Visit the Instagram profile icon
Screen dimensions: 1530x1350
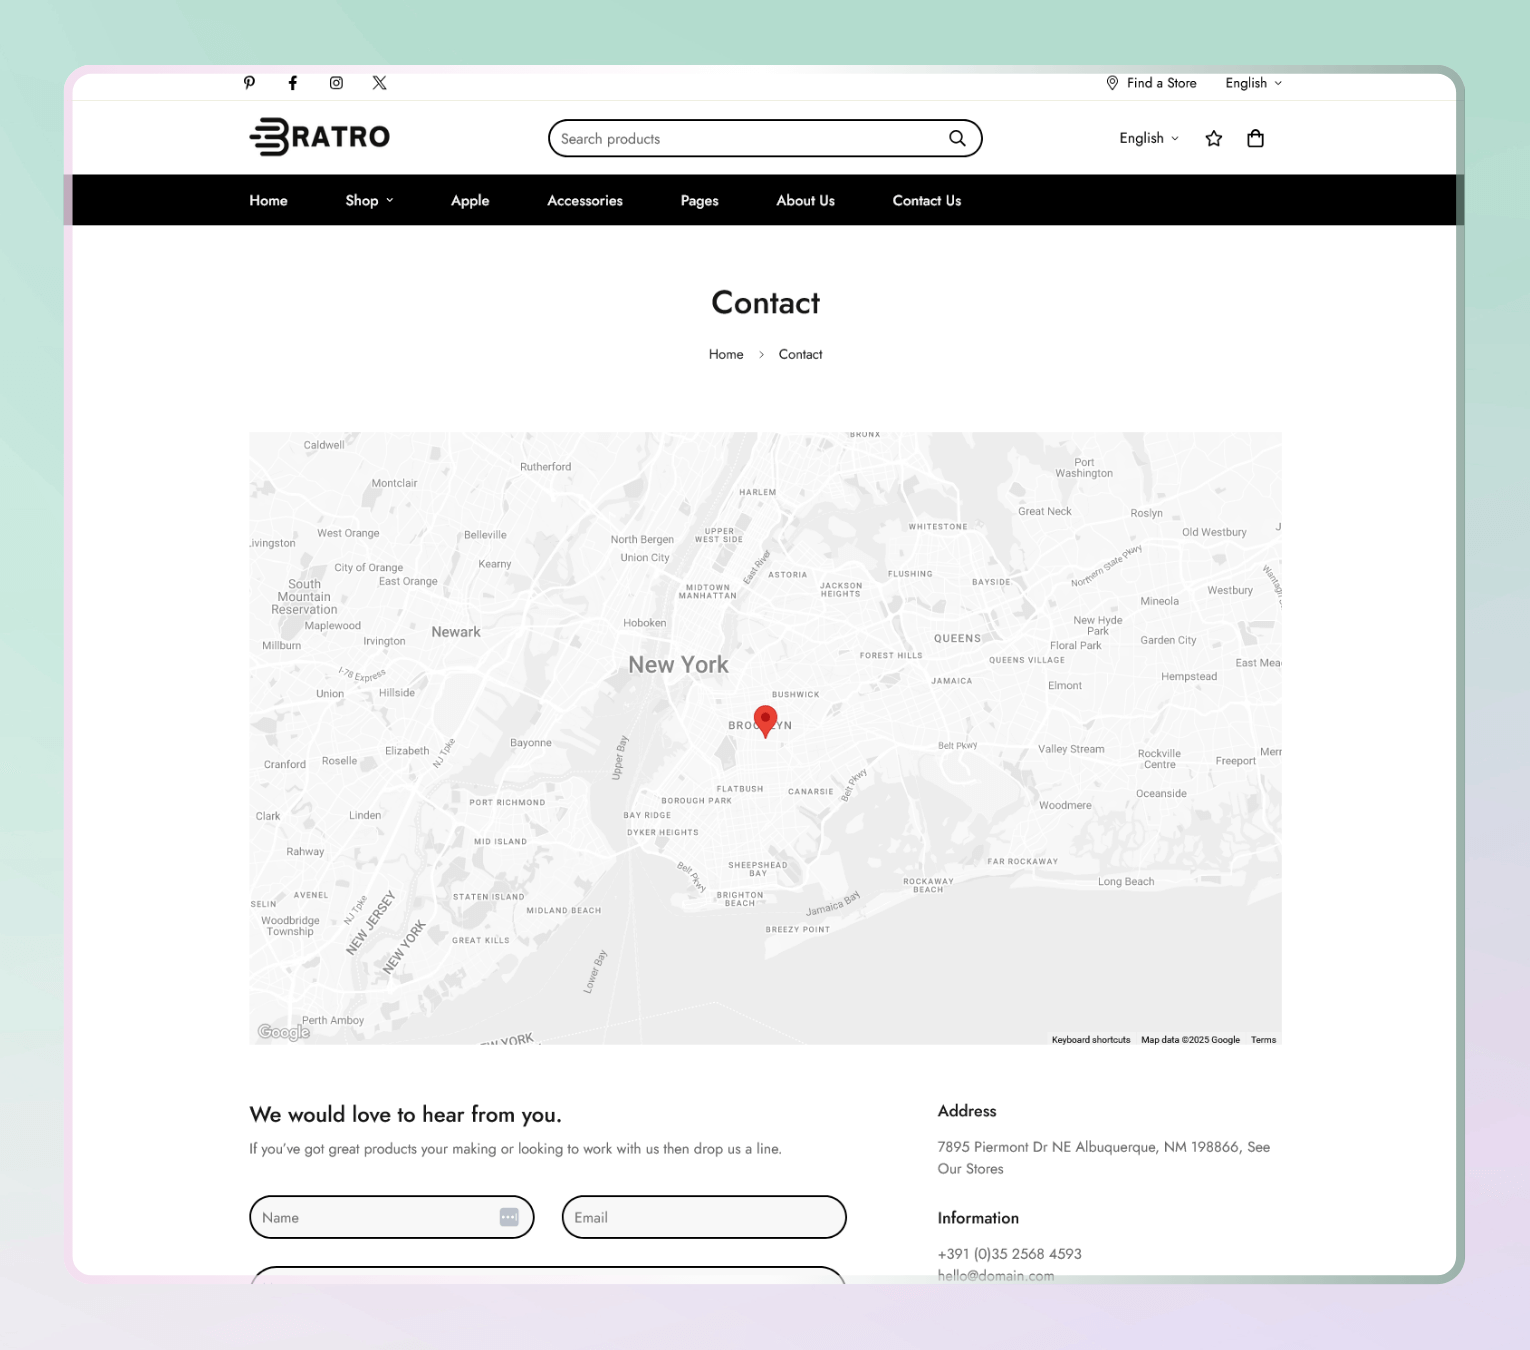[336, 83]
